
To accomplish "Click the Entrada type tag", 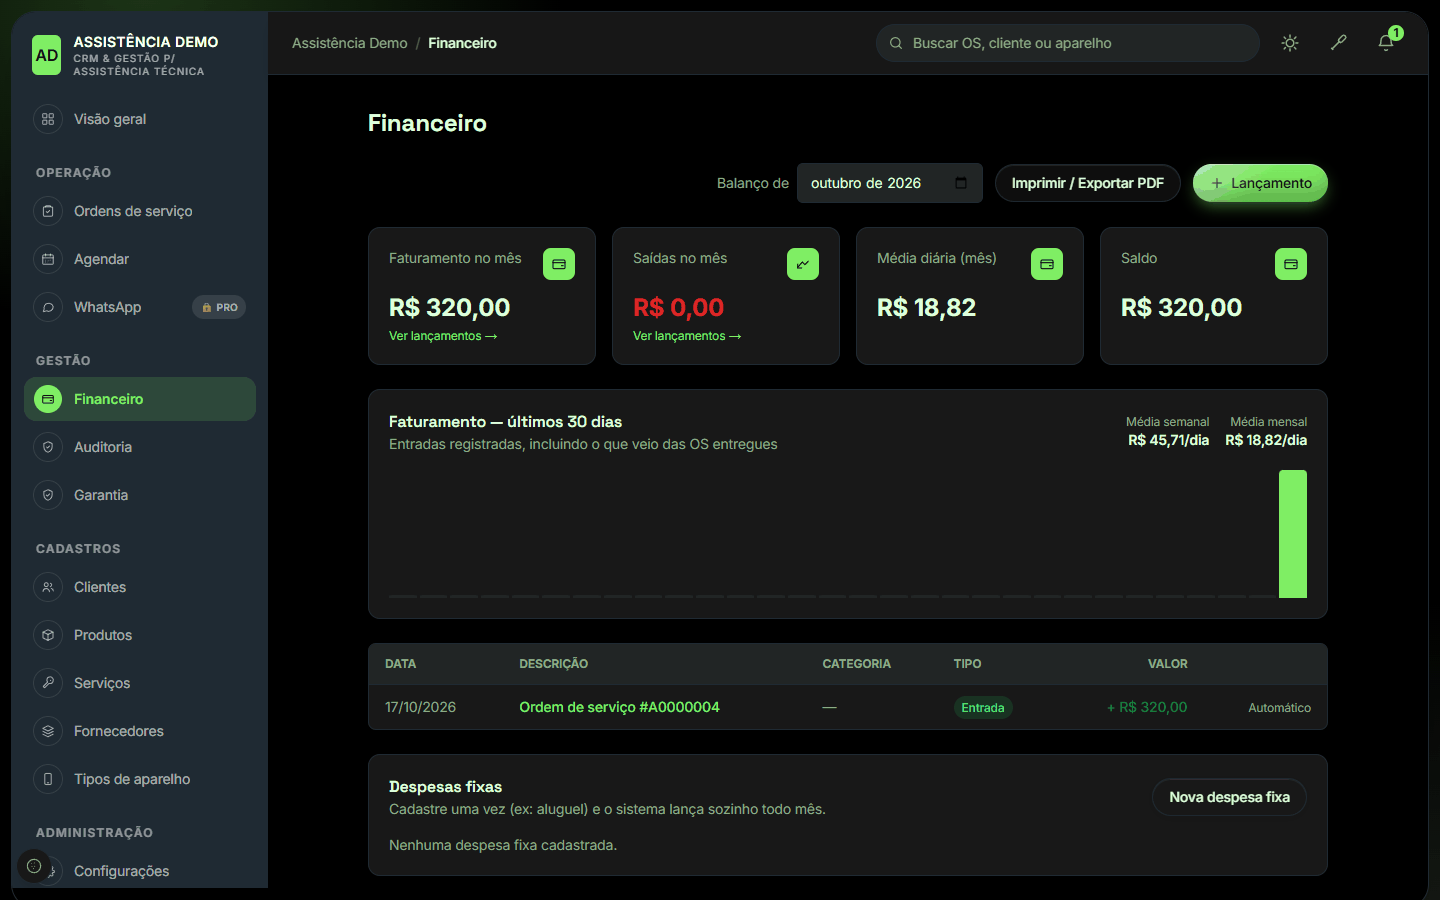I will 983,708.
